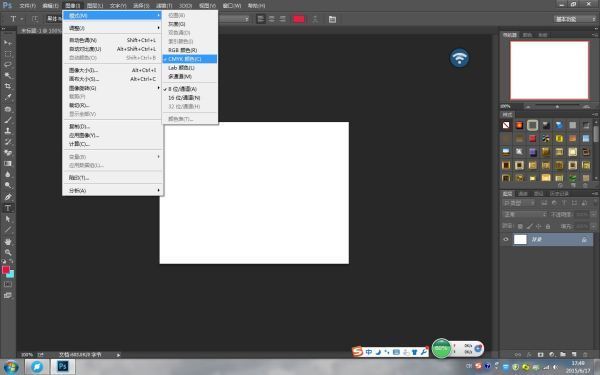Choose 画布大小 from Image menu
Viewport: 600px width, 375px height.
[112, 79]
